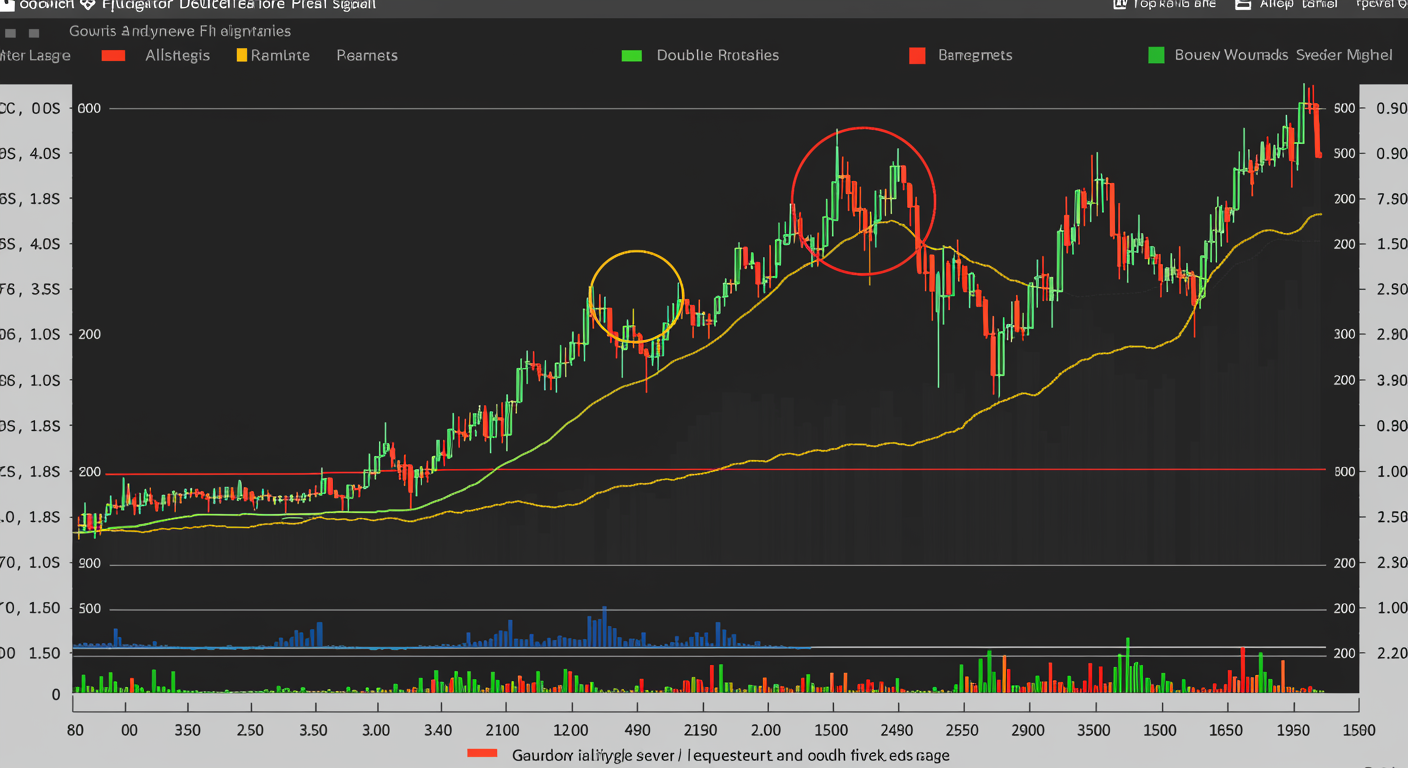Click the red legend marker below the chart
Image resolution: width=1408 pixels, height=768 pixels.
[482, 754]
